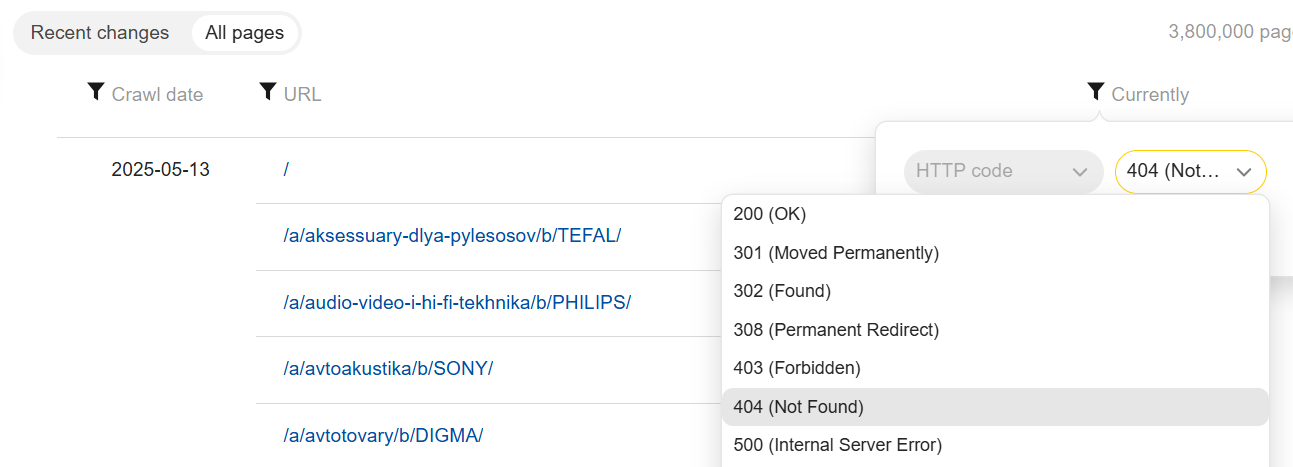The height and width of the screenshot is (467, 1293).
Task: Open the aksessuary-dlya-pylesosov TEFAL link
Action: coord(452,236)
